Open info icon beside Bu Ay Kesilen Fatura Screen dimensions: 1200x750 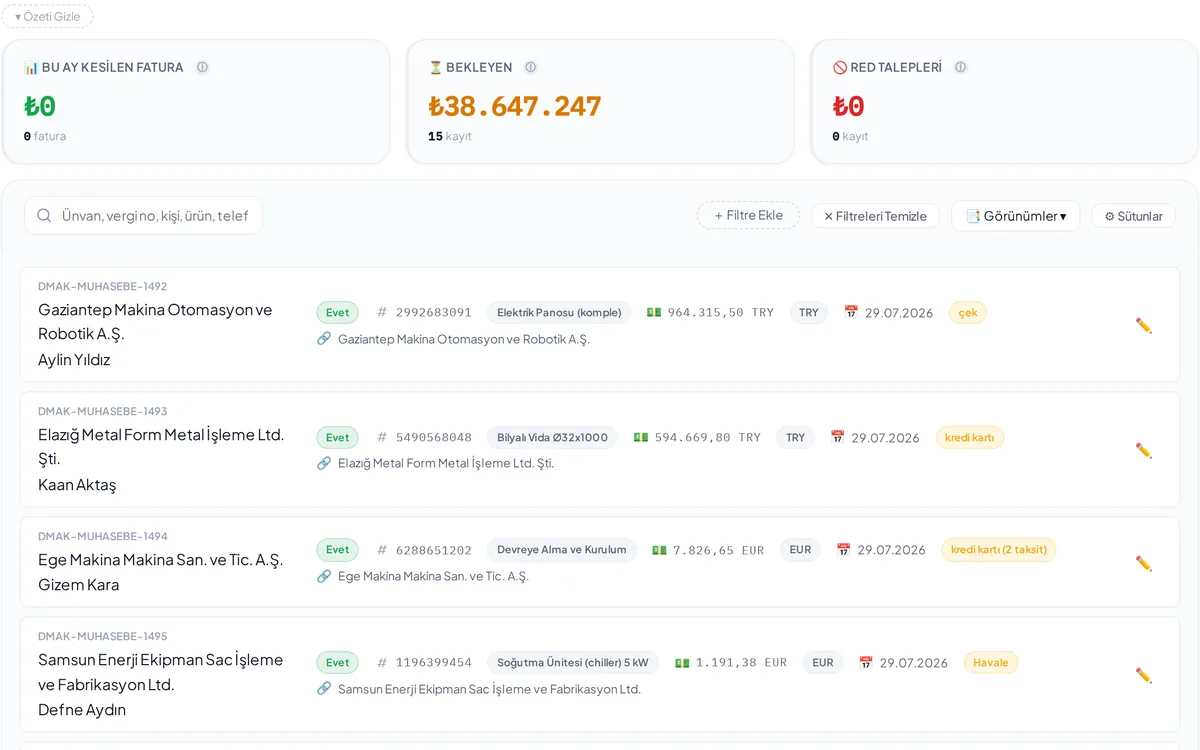tap(202, 67)
